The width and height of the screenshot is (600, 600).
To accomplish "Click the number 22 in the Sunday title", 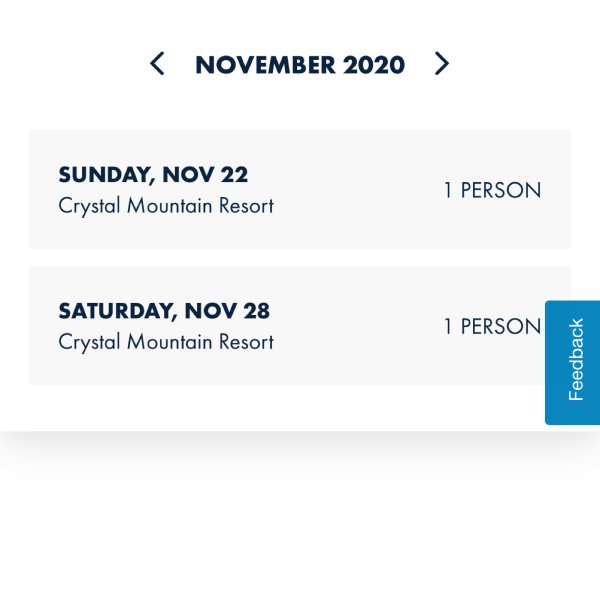I will point(234,175).
